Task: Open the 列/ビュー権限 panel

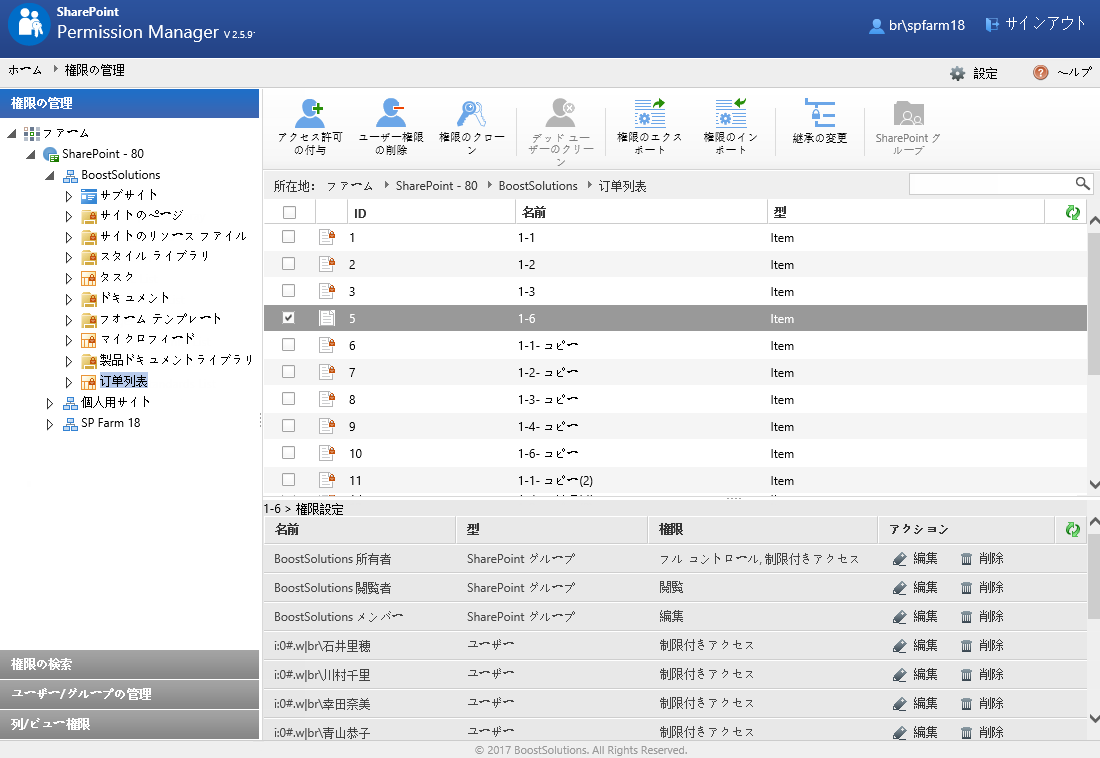Action: point(130,724)
